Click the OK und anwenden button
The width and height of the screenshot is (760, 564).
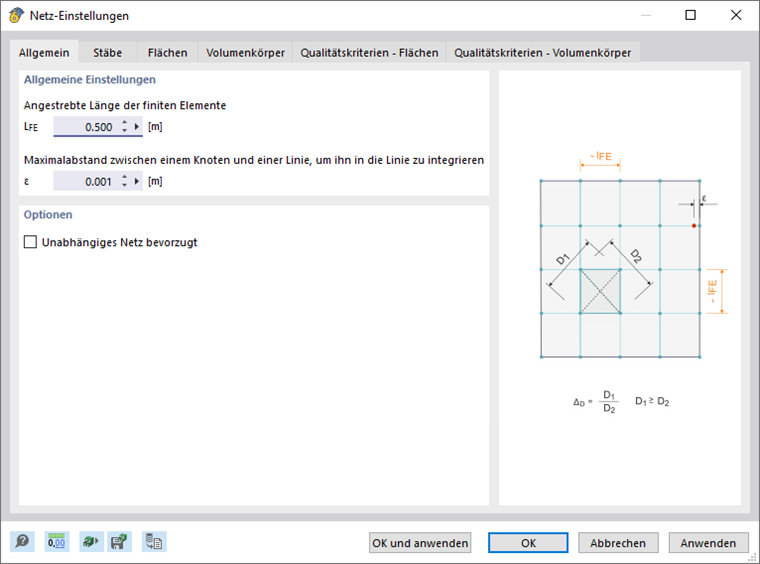tap(420, 543)
